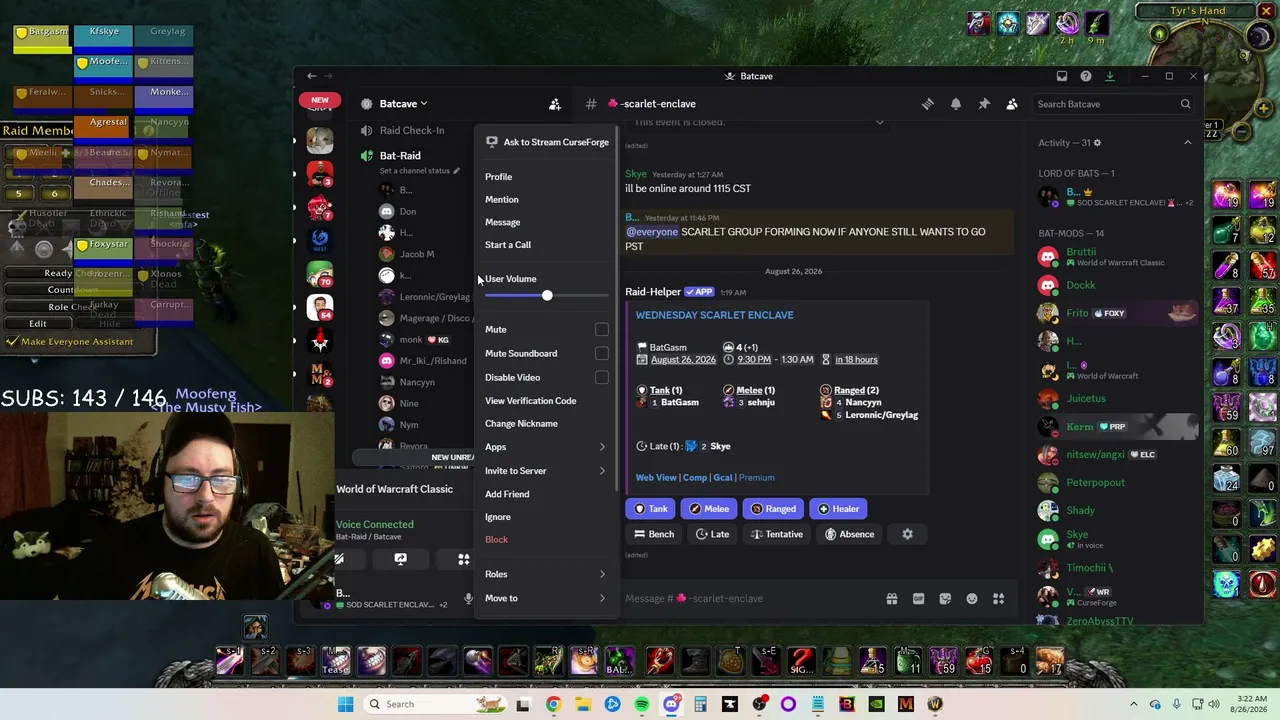This screenshot has height=720, width=1280.
Task: Click the Discord back arrow
Action: (312, 76)
